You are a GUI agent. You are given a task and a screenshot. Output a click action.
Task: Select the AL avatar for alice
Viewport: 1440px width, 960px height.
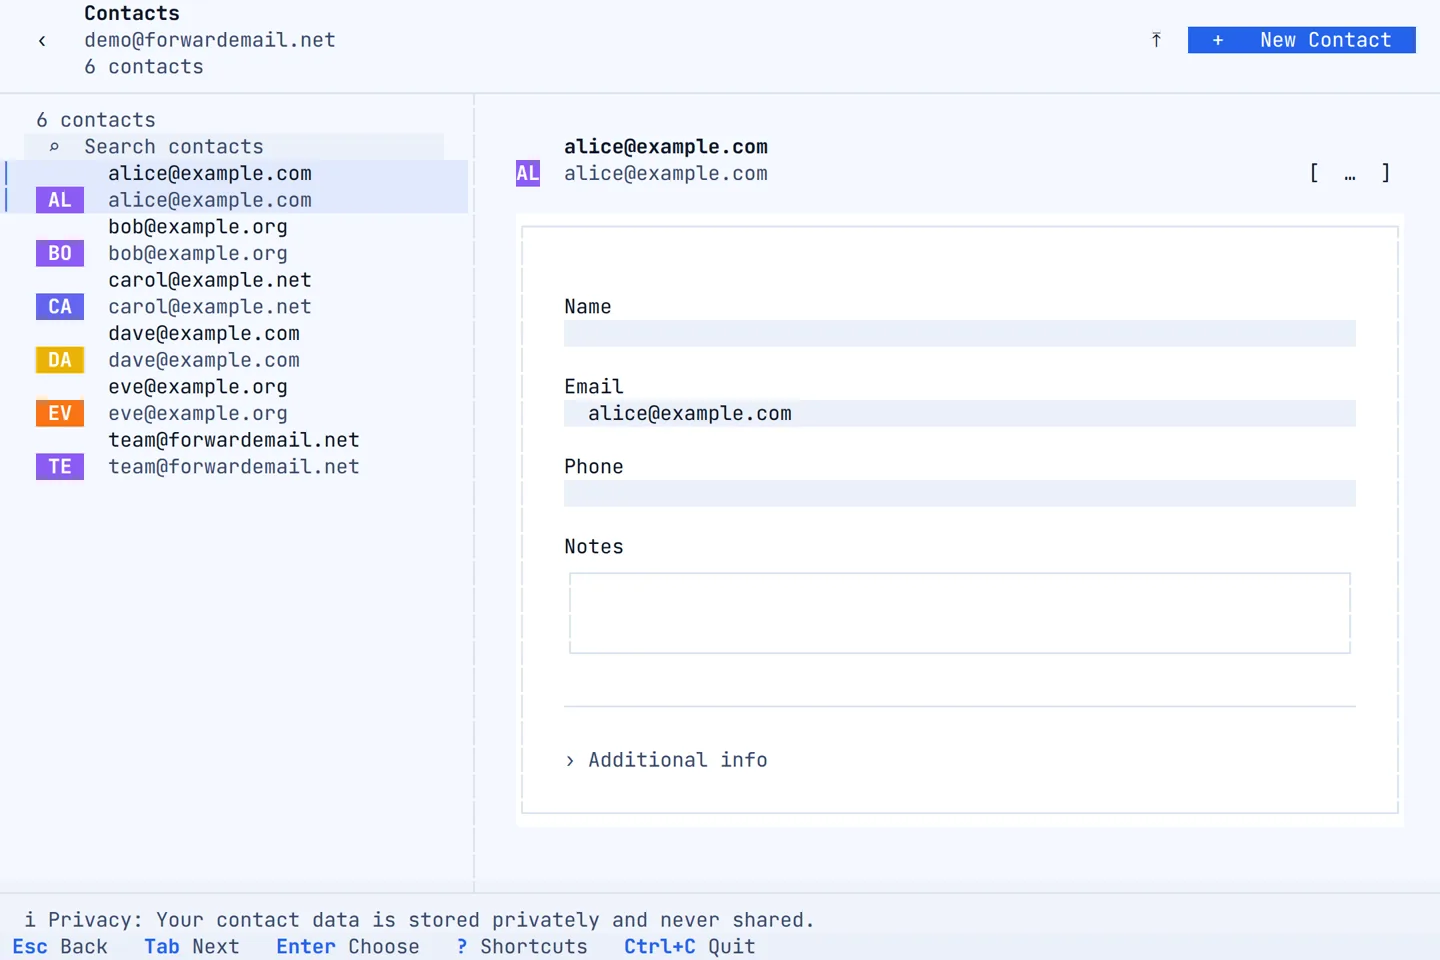point(60,200)
